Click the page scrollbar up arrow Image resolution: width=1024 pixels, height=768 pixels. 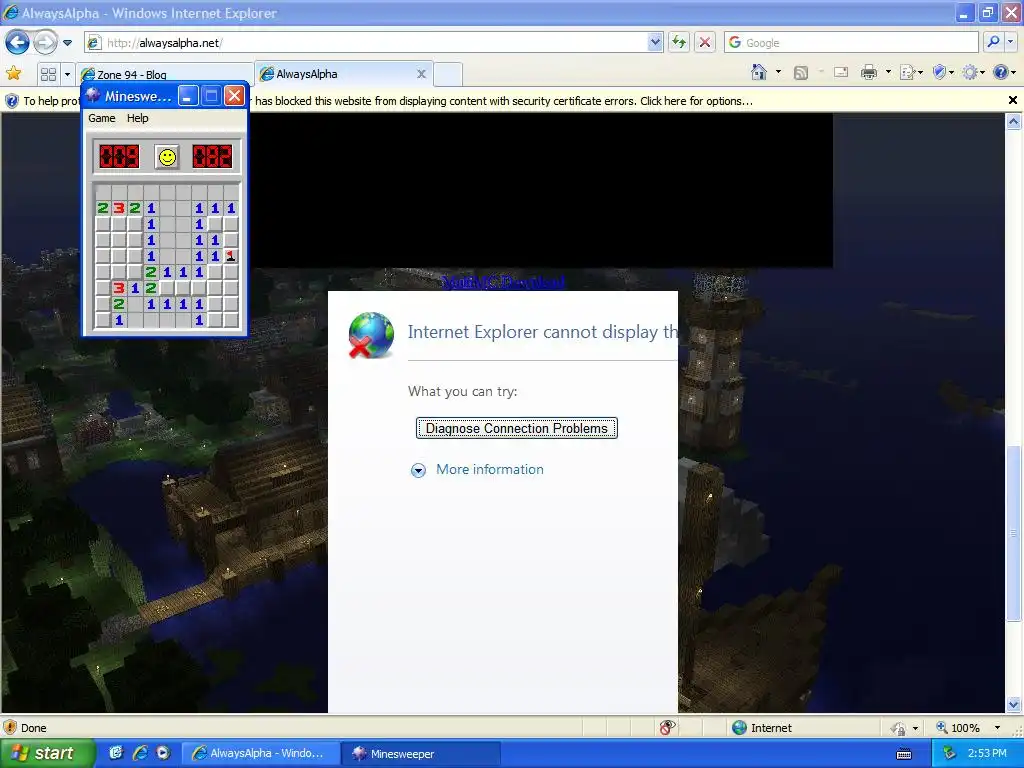click(1014, 121)
